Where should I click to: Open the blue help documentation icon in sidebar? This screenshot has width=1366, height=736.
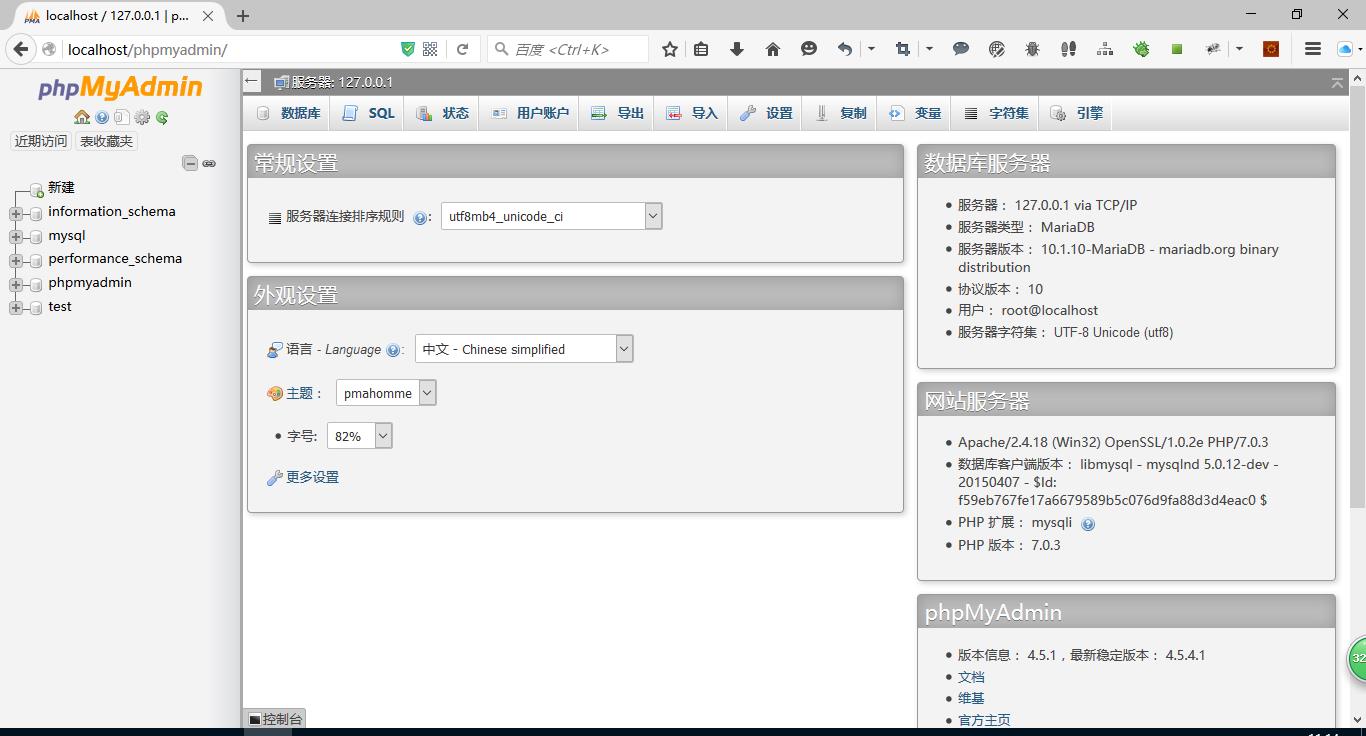click(x=102, y=117)
